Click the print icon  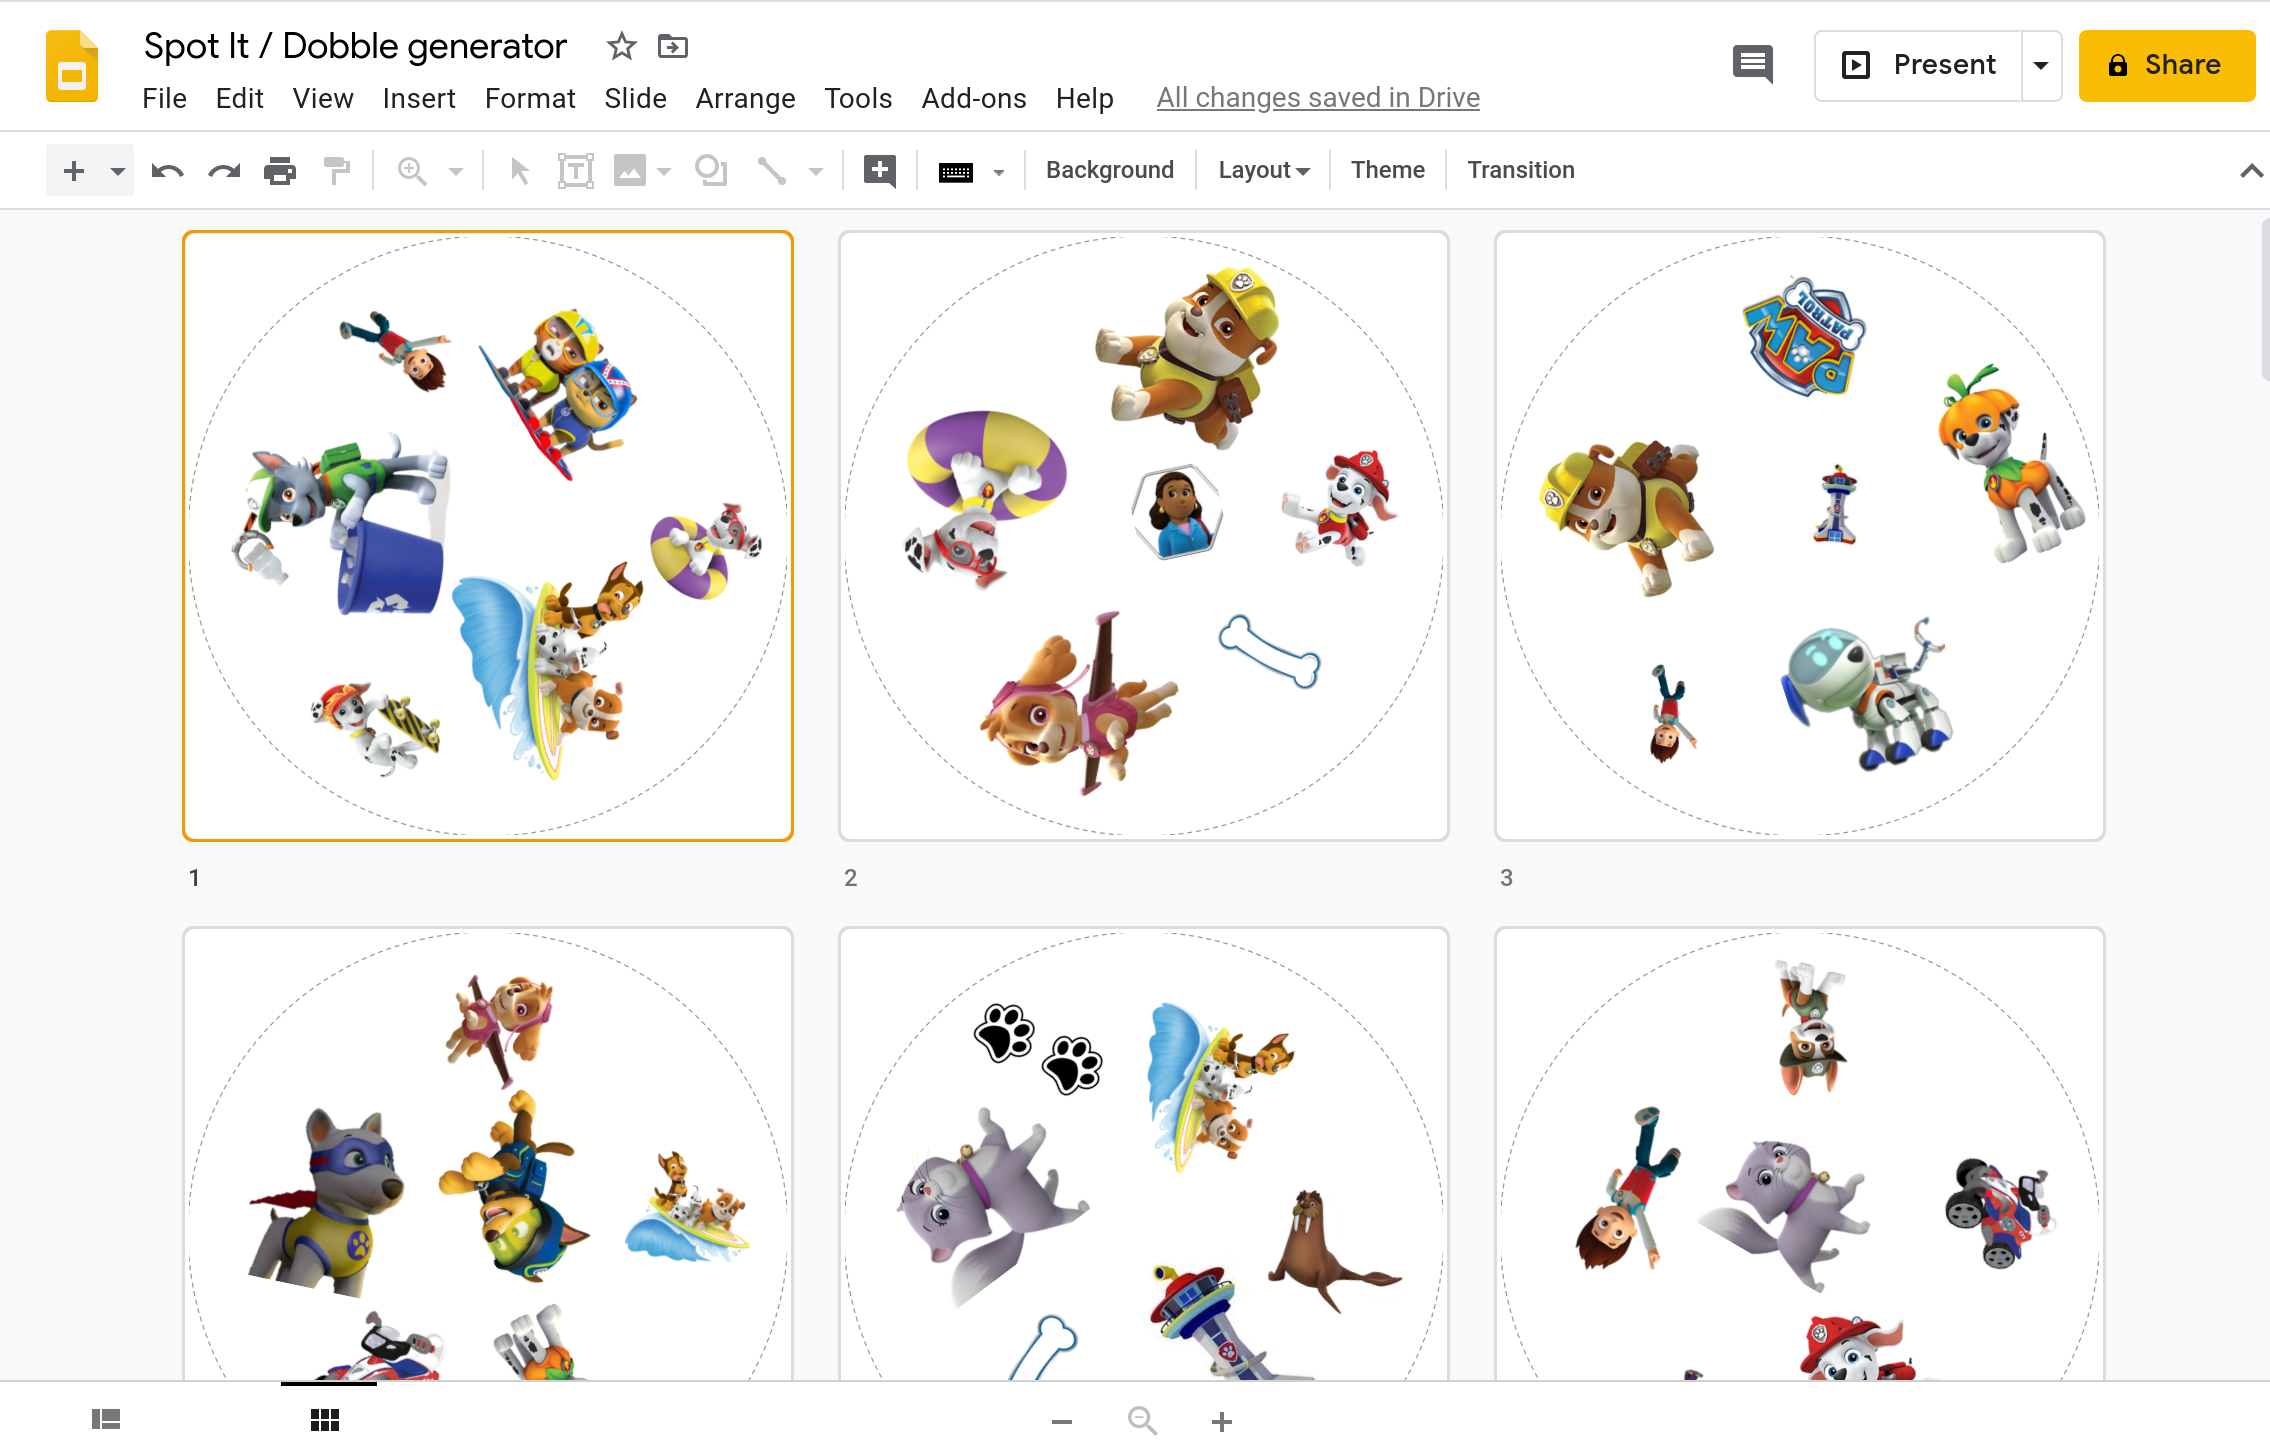pos(280,171)
